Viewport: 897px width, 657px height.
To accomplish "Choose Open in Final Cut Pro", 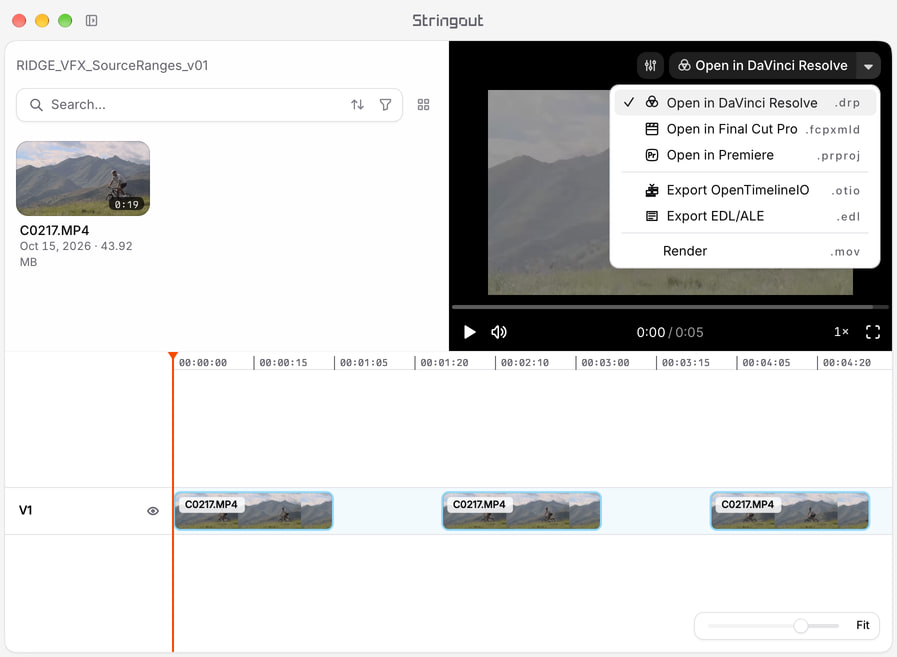I will (745, 129).
